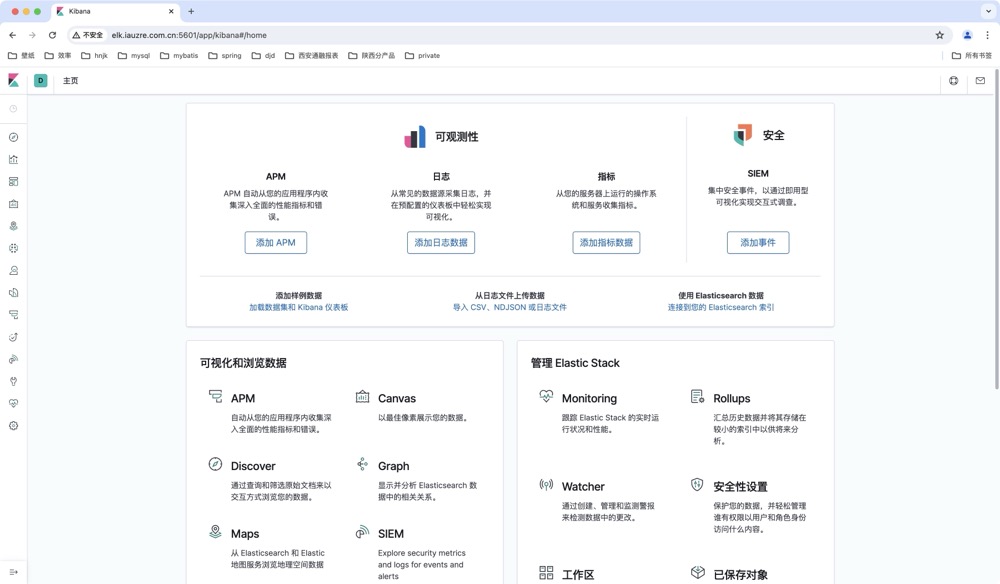Click the 添加 APM button

pos(276,243)
